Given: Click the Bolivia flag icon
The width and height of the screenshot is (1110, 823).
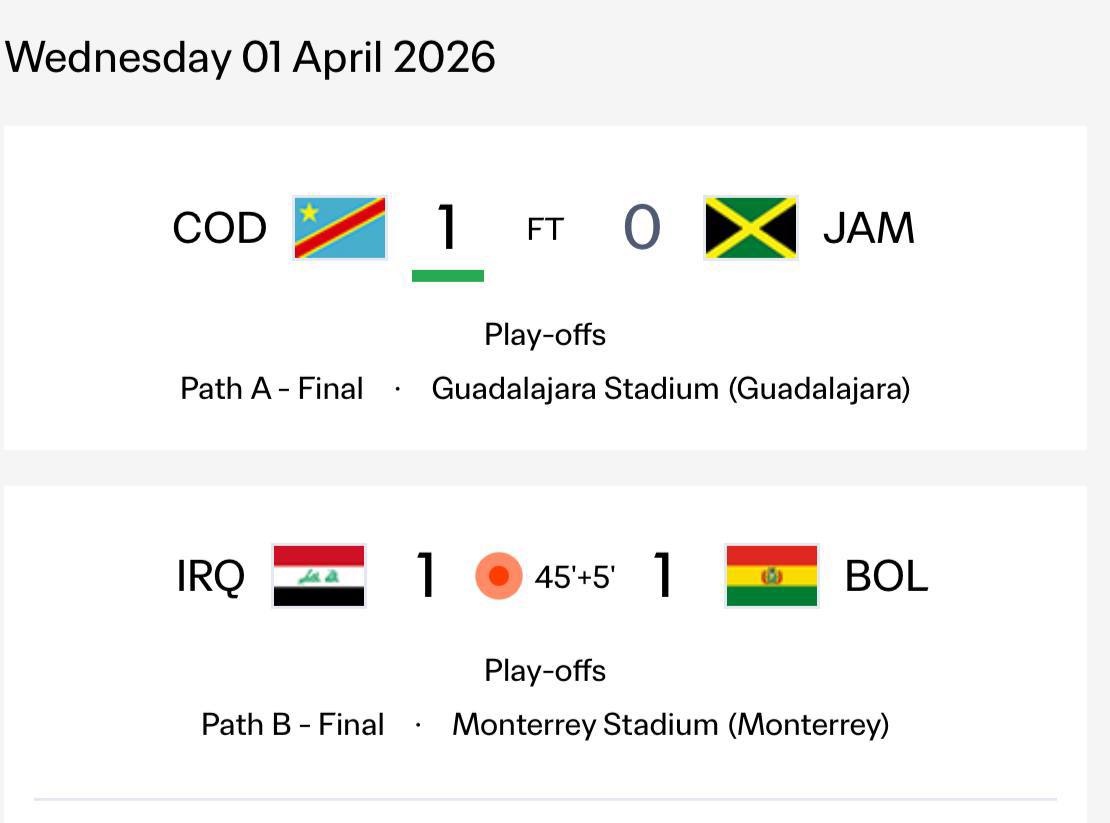Looking at the screenshot, I should click(x=772, y=576).
